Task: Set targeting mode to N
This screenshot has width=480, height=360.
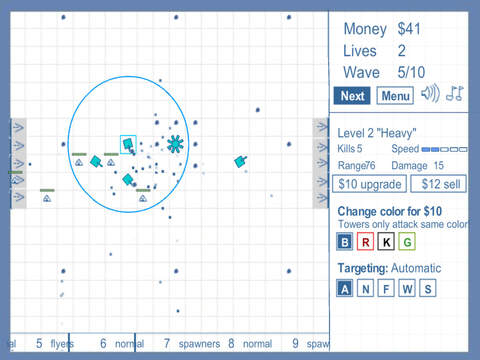Action: (x=365, y=288)
